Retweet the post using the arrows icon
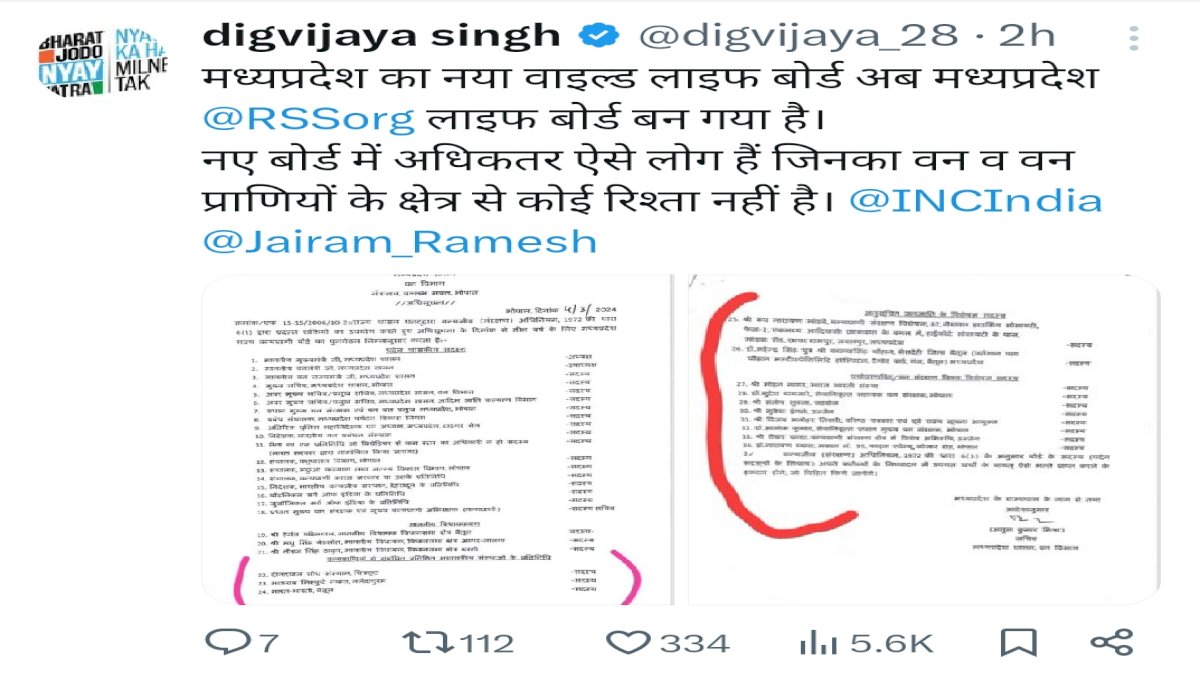 (x=418, y=642)
